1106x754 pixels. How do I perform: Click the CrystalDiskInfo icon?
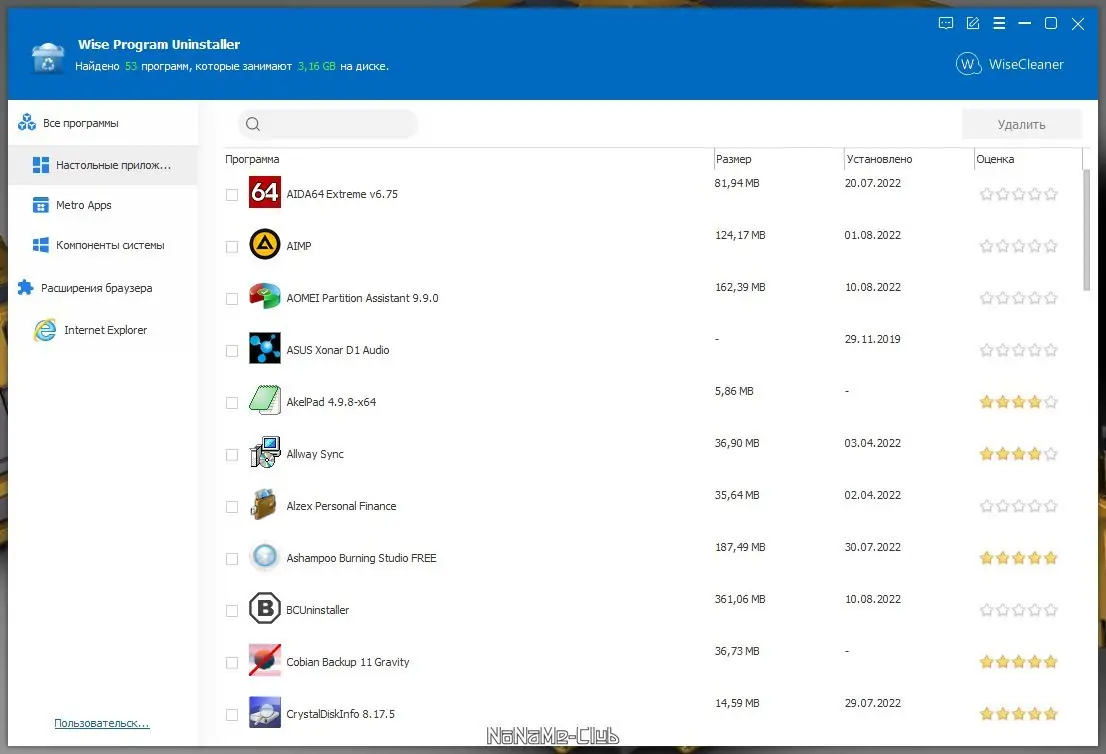pos(265,712)
